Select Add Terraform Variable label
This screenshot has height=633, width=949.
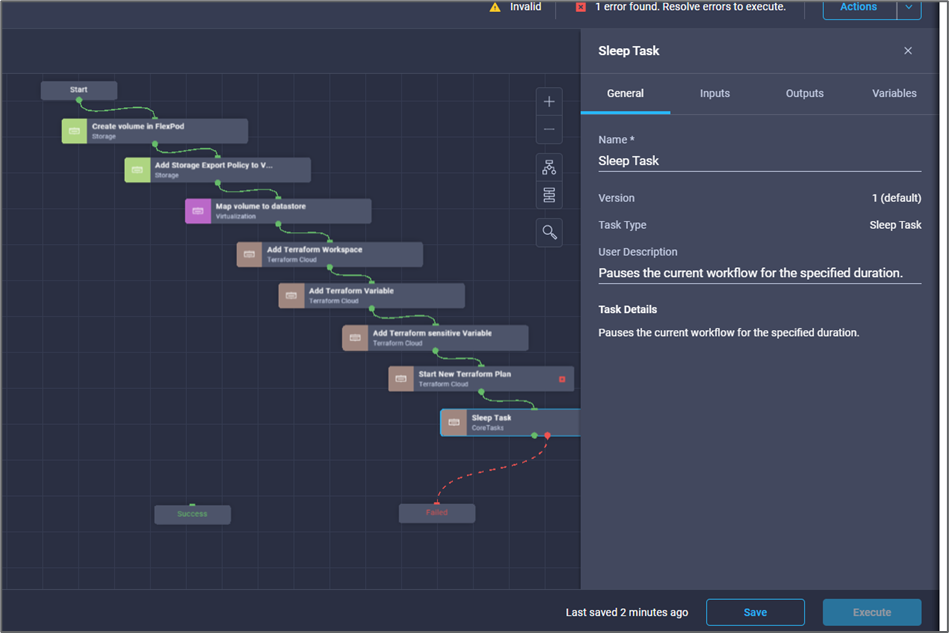pos(351,290)
